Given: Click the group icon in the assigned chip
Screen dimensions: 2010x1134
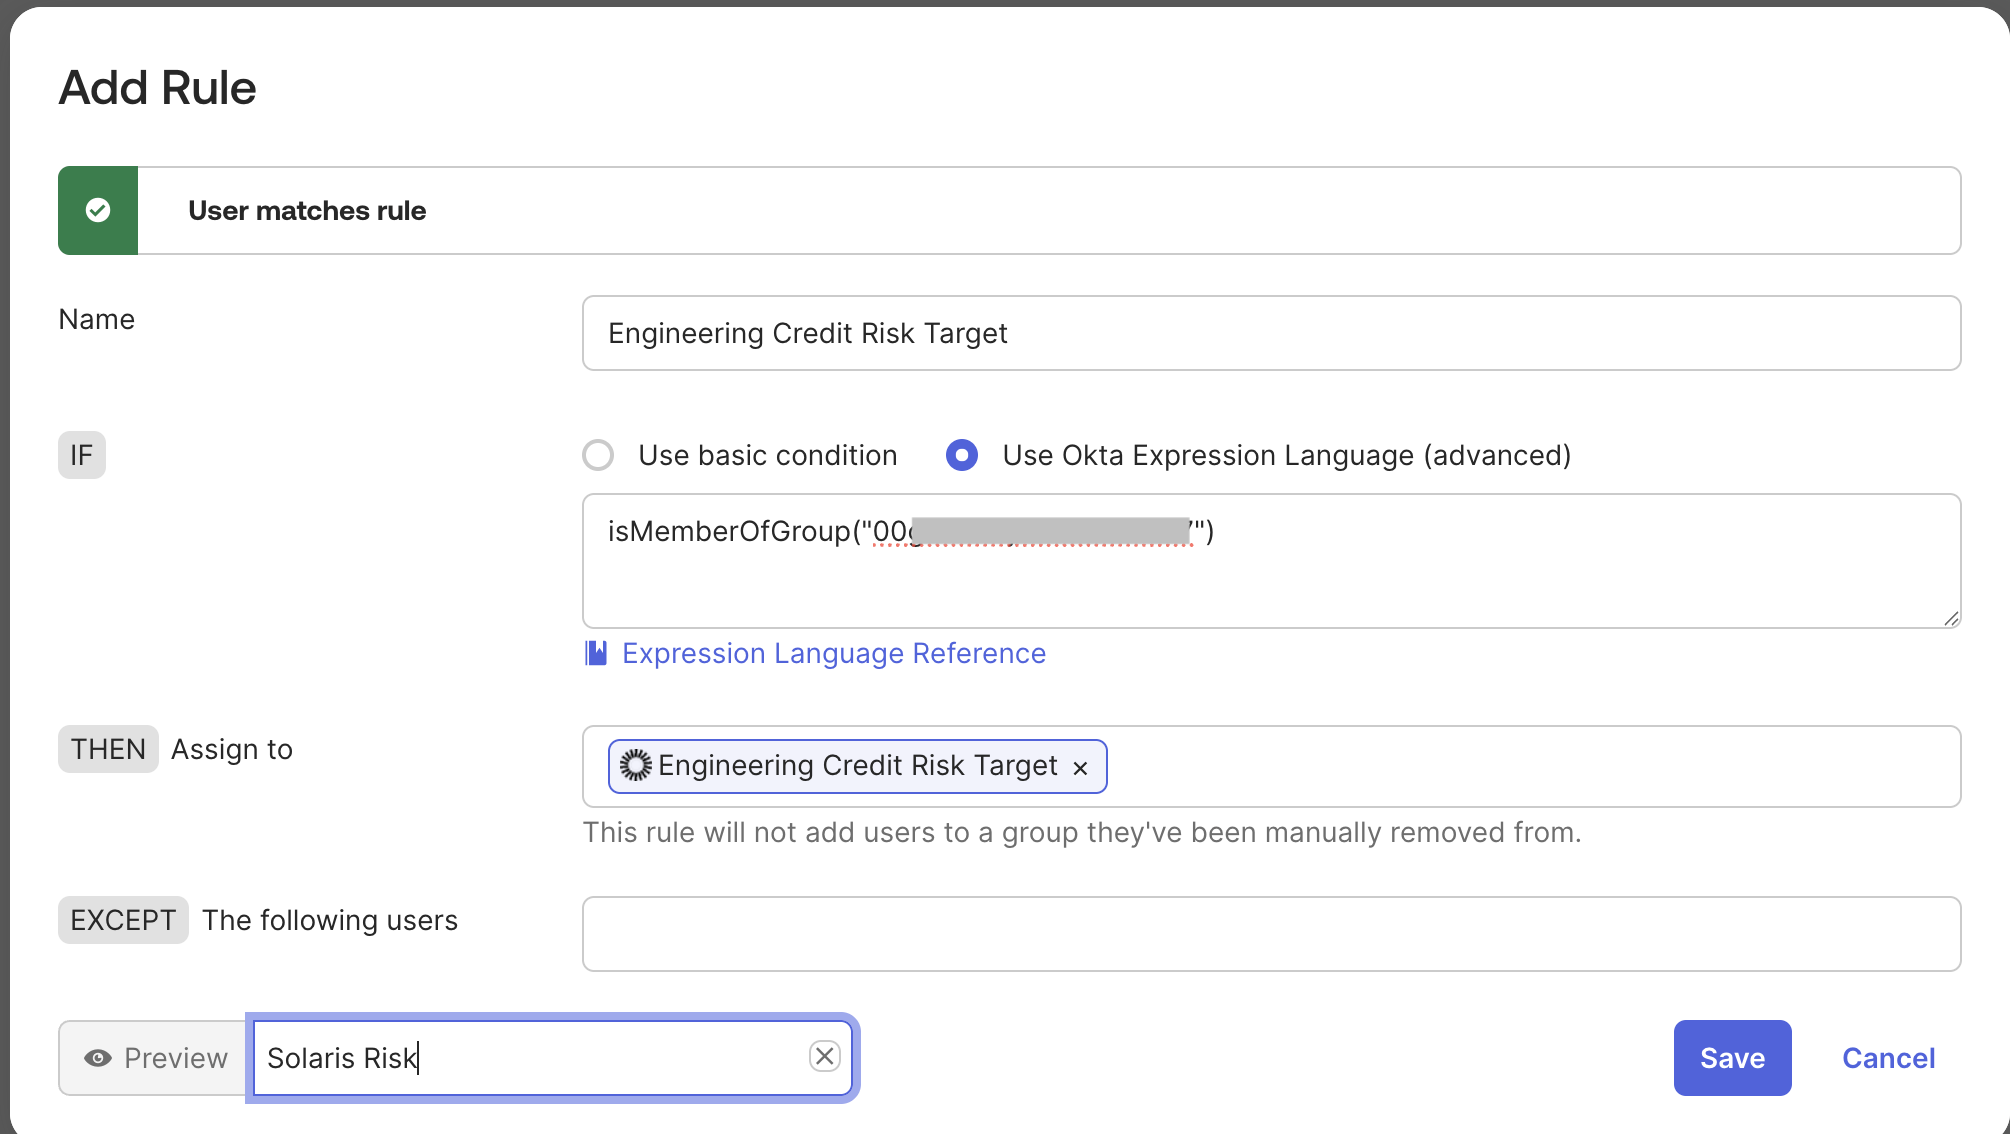Looking at the screenshot, I should 636,765.
